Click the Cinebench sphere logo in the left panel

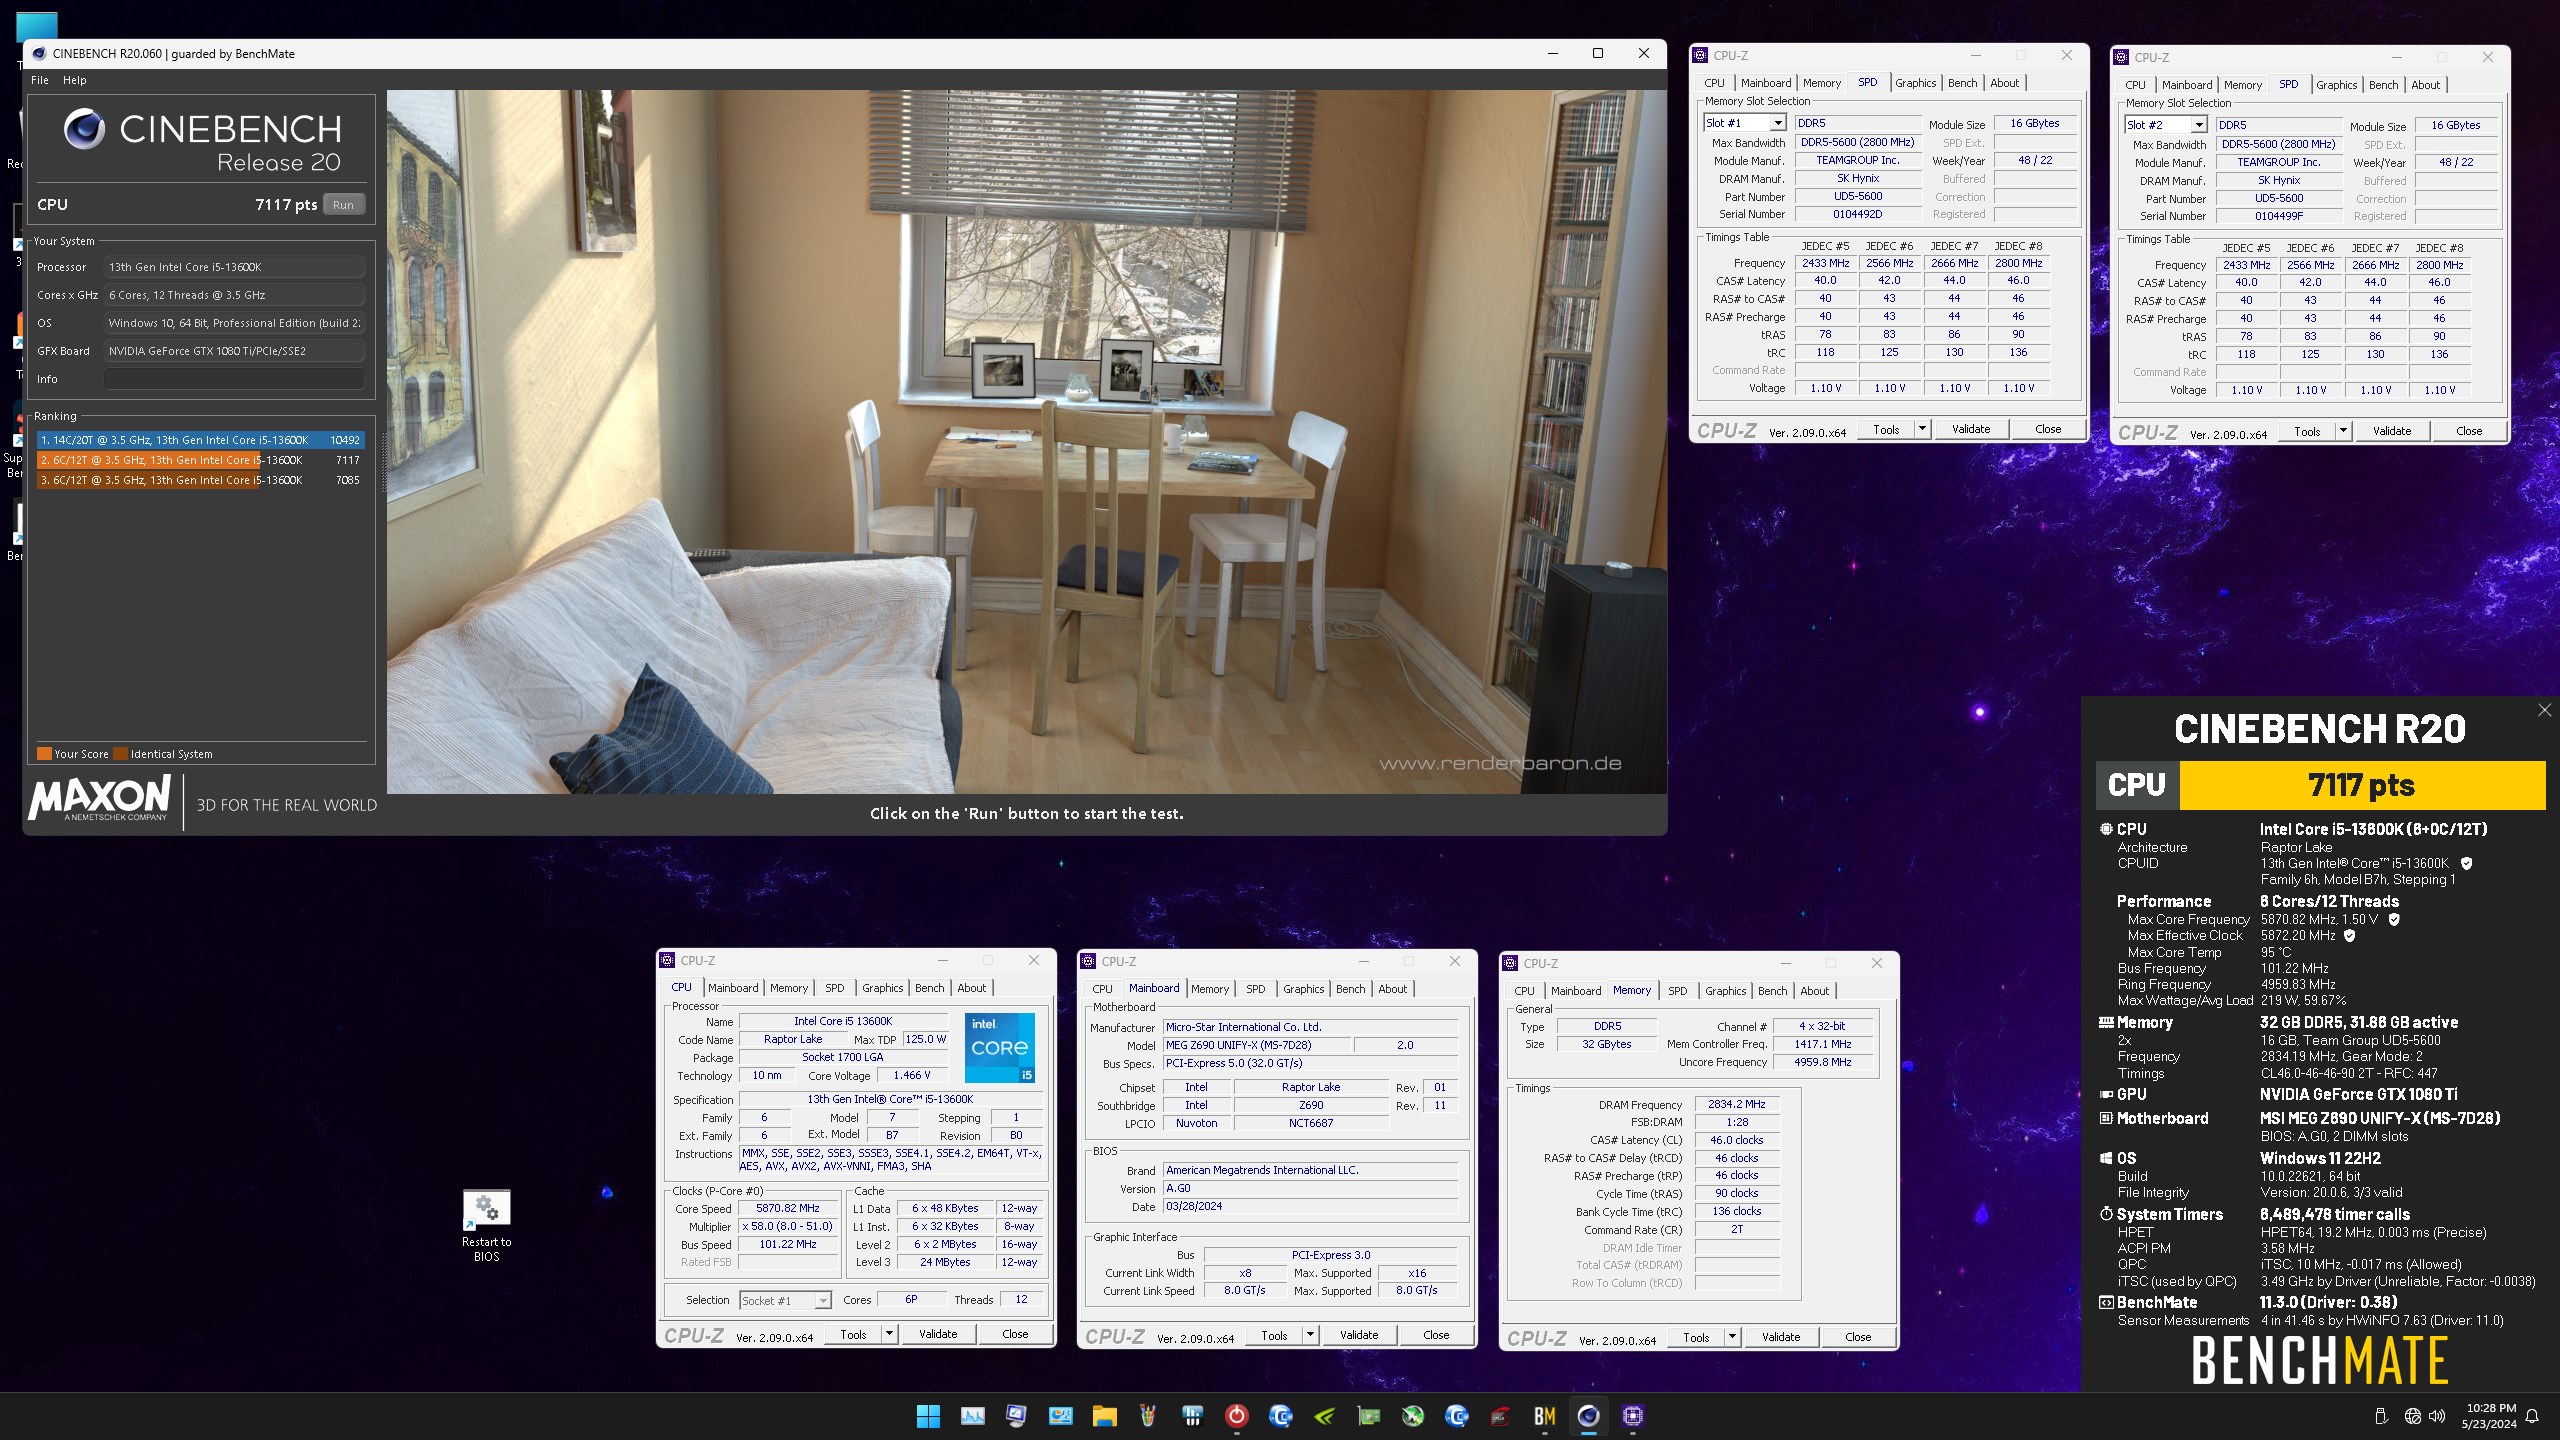point(84,129)
